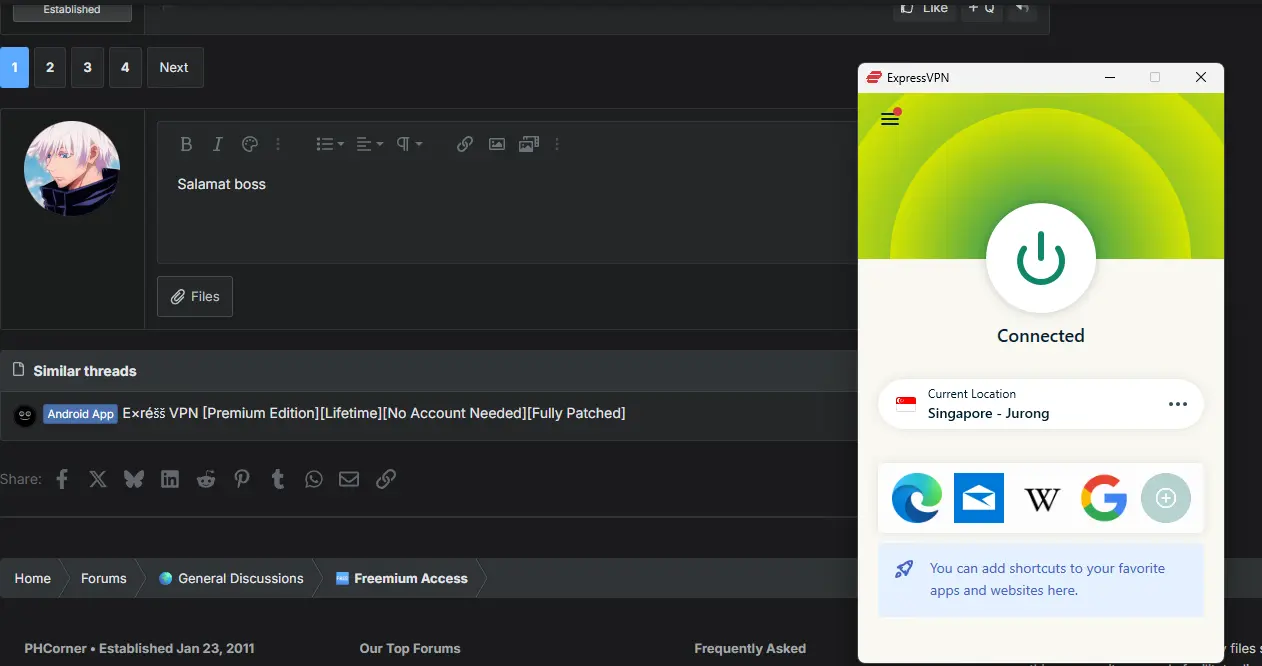
Task: Go to page 1 of the thread
Action: pos(14,67)
